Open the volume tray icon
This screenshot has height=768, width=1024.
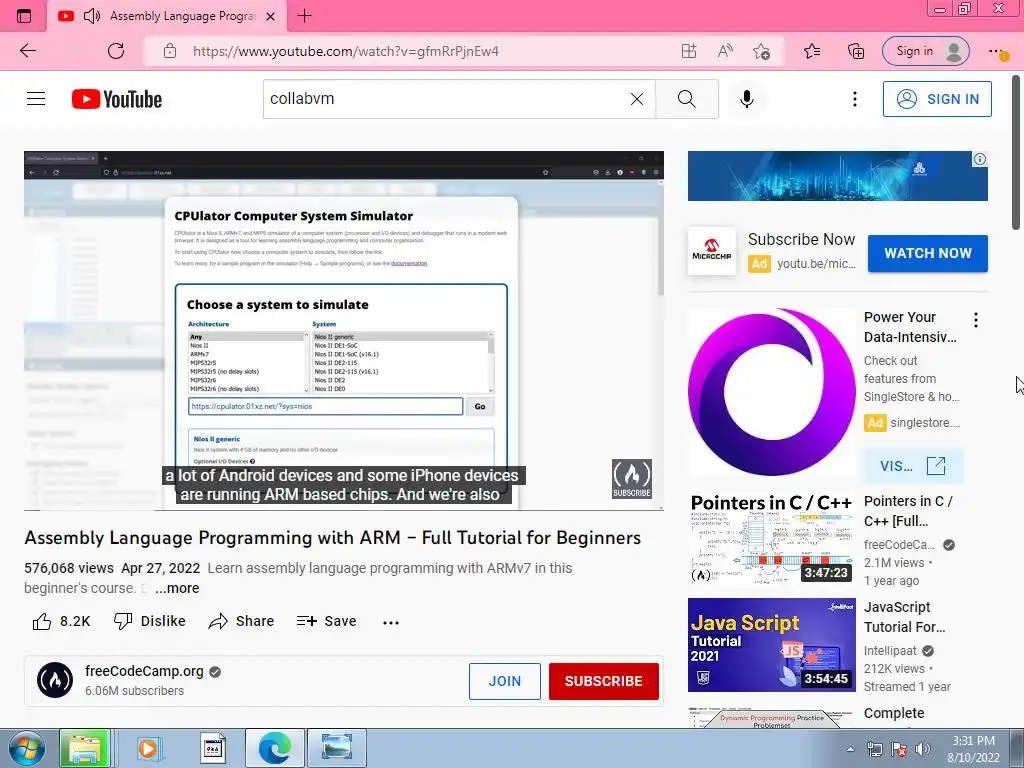922,749
